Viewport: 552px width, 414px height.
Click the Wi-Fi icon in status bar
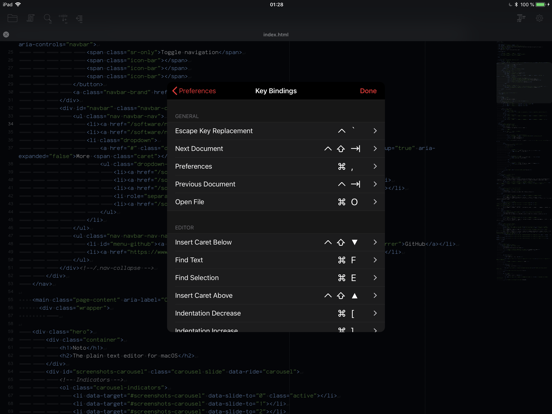tap(18, 4)
